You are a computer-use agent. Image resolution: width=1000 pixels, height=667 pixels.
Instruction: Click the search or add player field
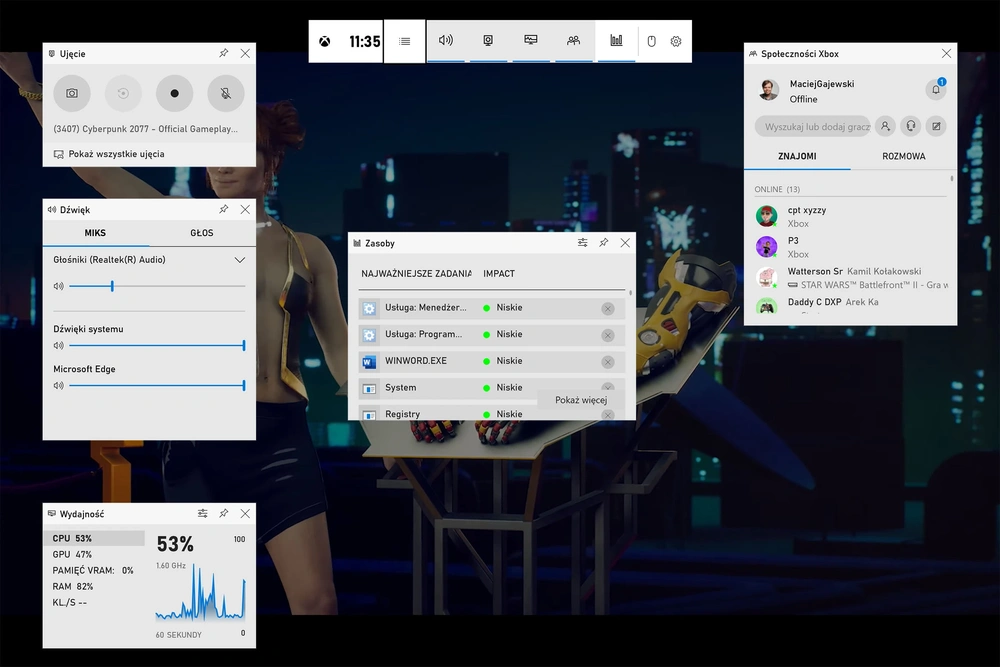812,126
